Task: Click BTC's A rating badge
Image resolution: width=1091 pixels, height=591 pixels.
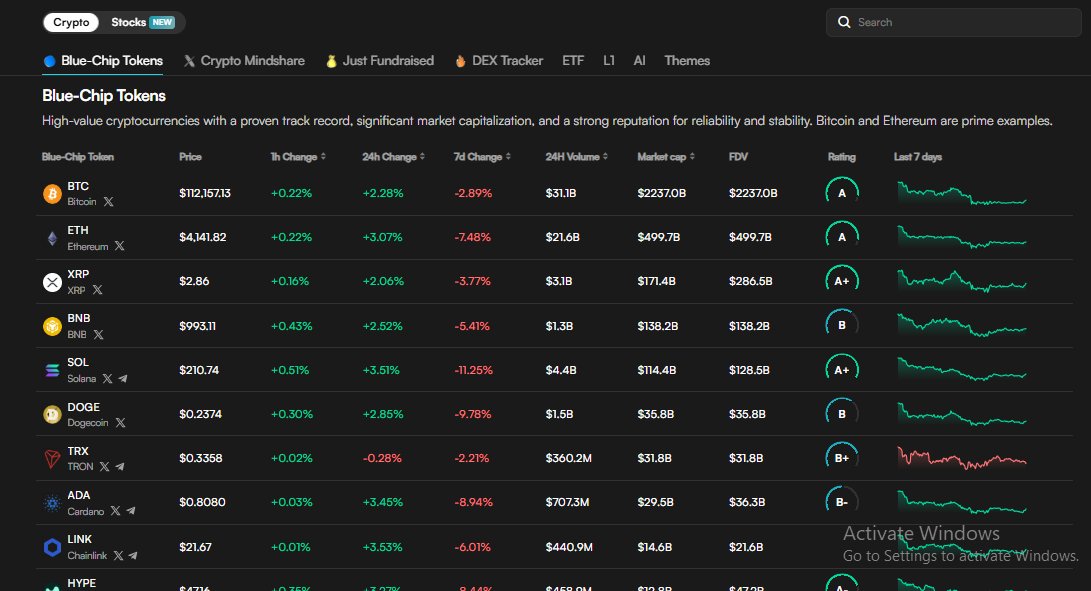Action: click(842, 193)
